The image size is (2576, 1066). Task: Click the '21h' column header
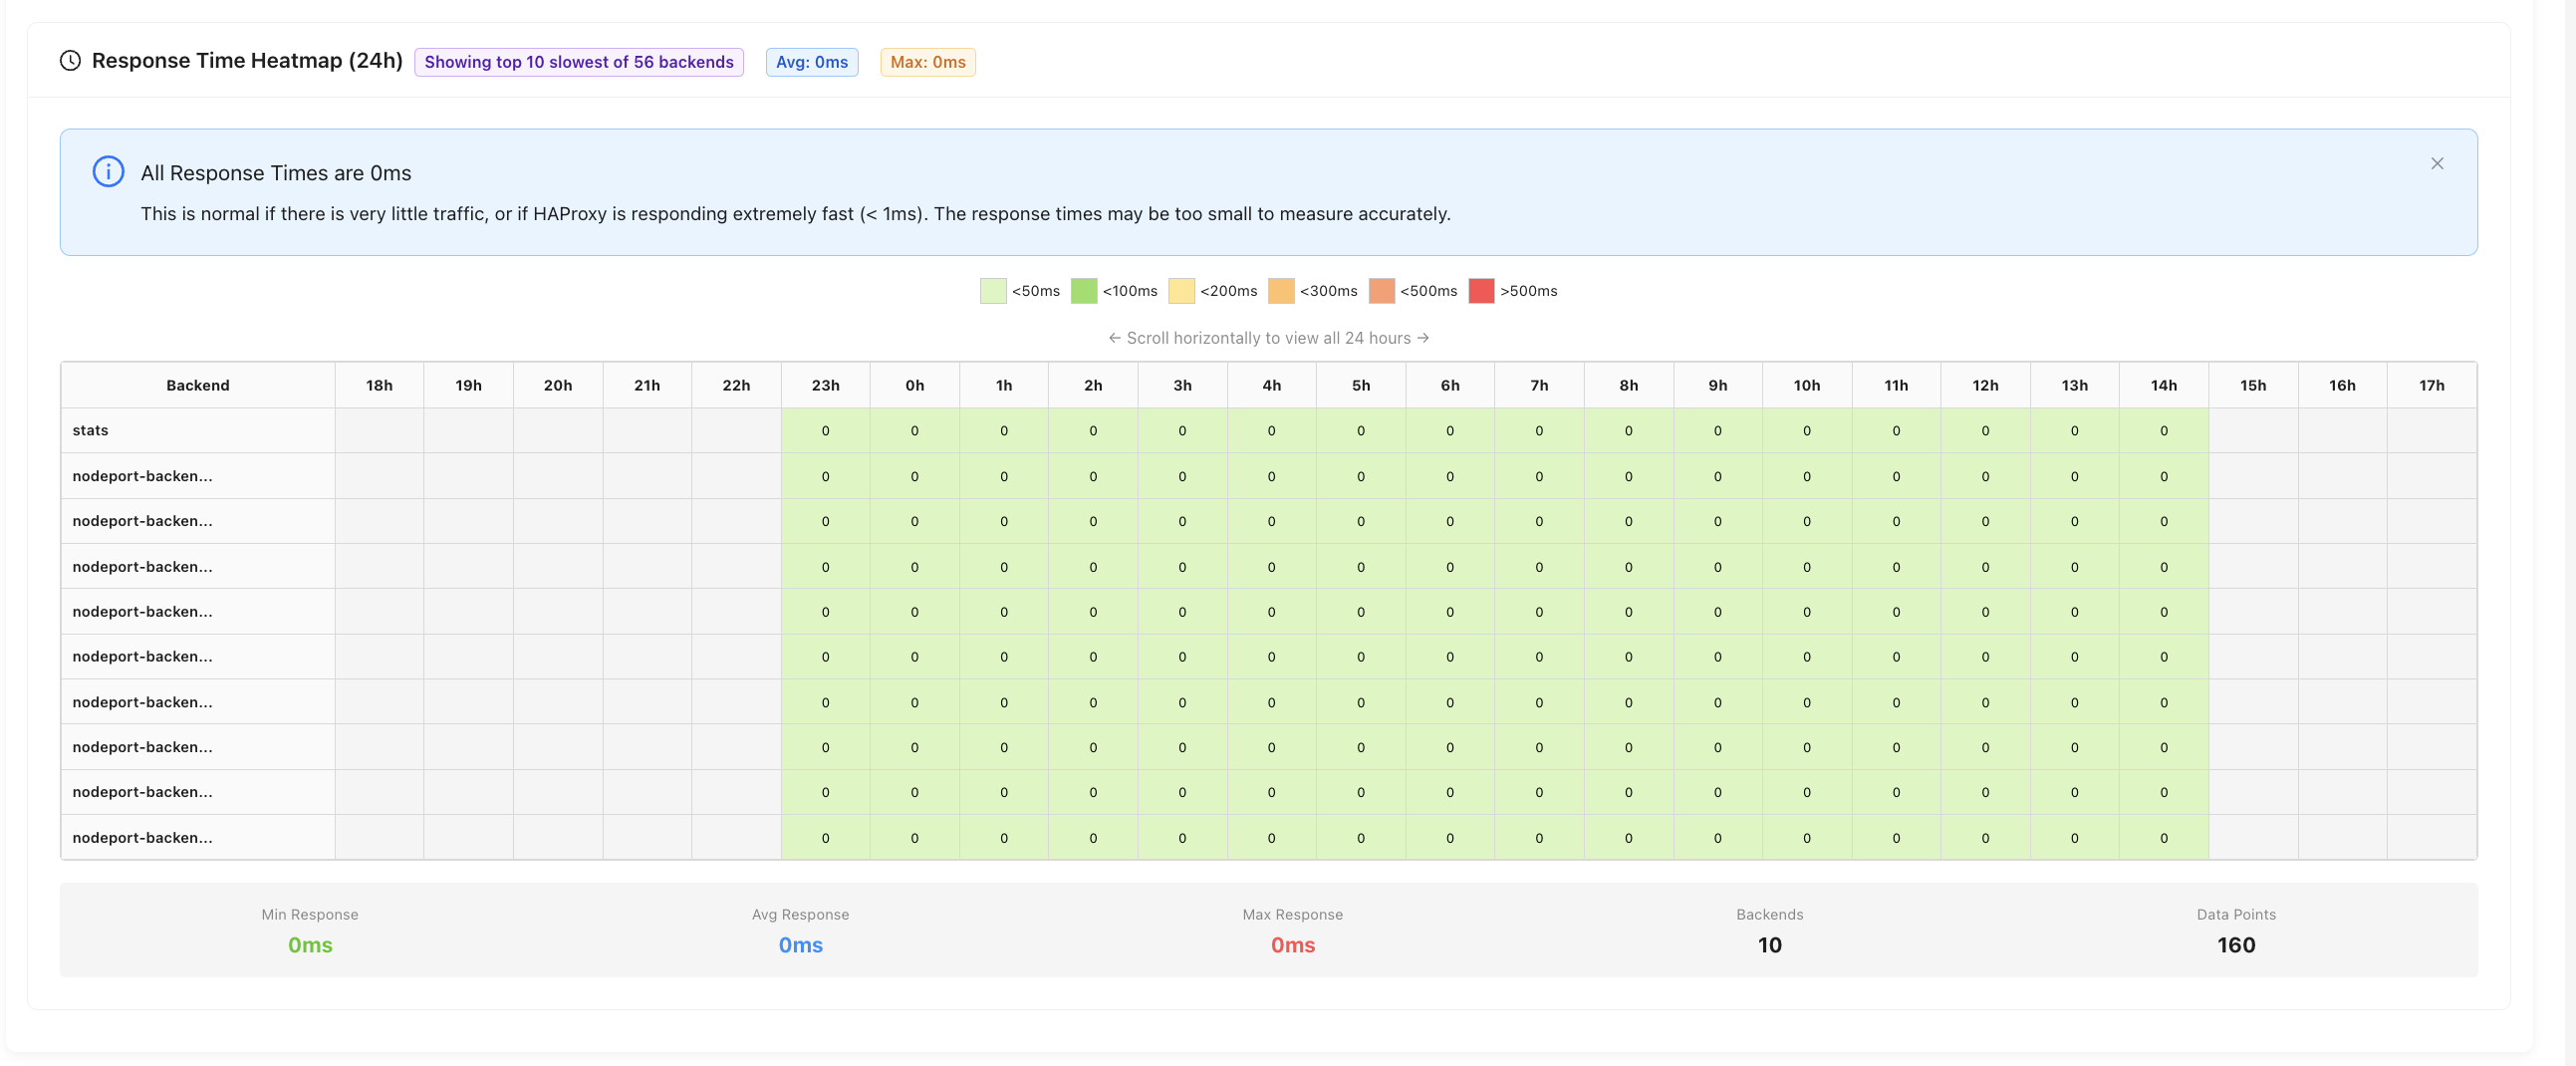(647, 385)
